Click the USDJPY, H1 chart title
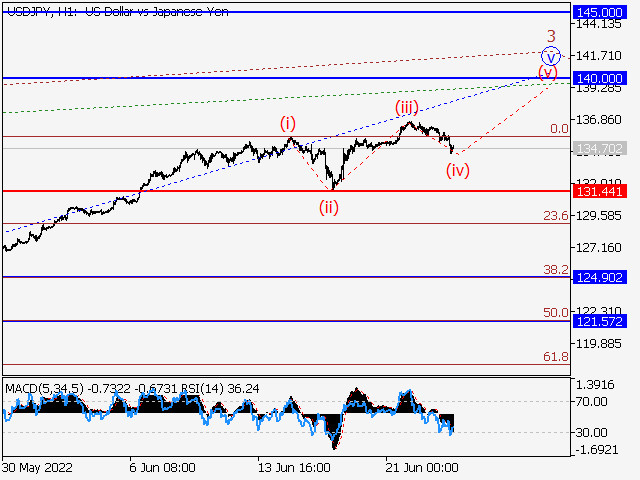Viewport: 640px width, 480px height. pyautogui.click(x=118, y=12)
